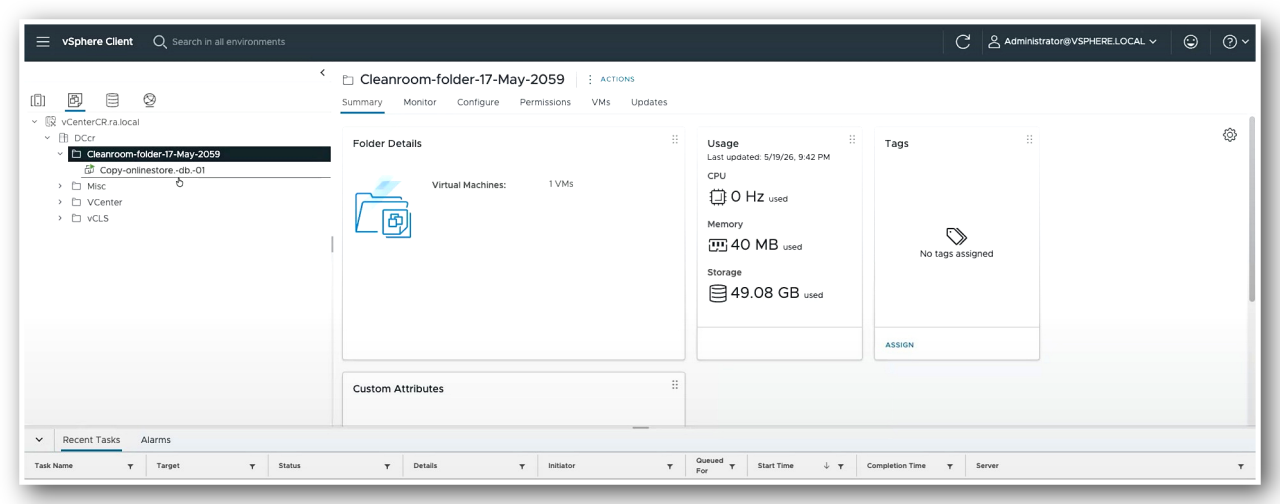This screenshot has height=504, width=1280.
Task: Click the Last updated timestamp text
Action: (768, 157)
